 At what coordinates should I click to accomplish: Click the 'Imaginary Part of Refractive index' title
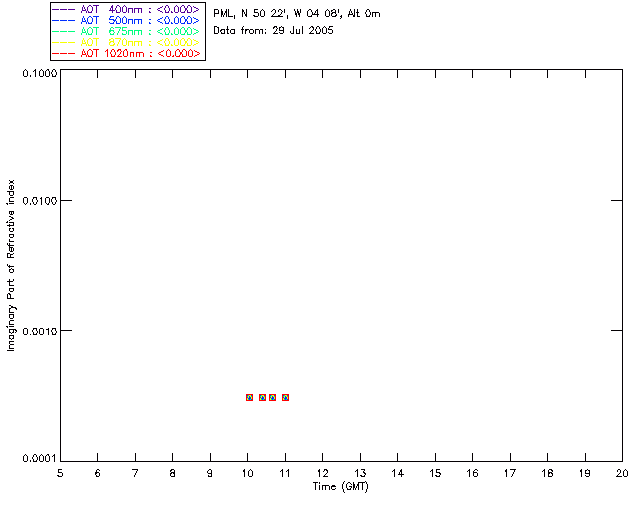[11, 265]
